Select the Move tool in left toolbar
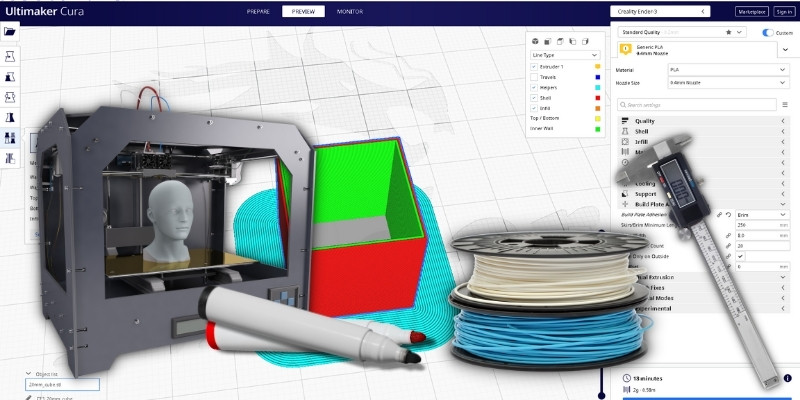800x400 pixels. pos(11,57)
